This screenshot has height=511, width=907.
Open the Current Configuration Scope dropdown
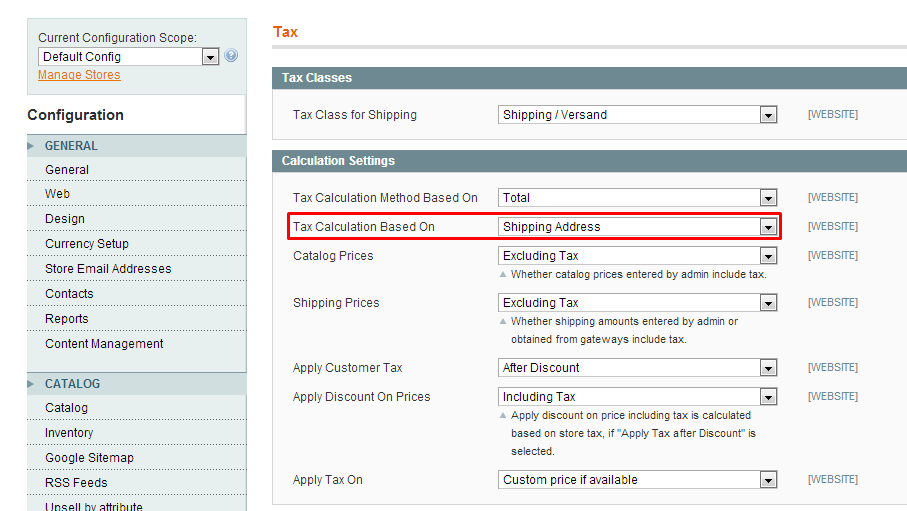(x=128, y=57)
